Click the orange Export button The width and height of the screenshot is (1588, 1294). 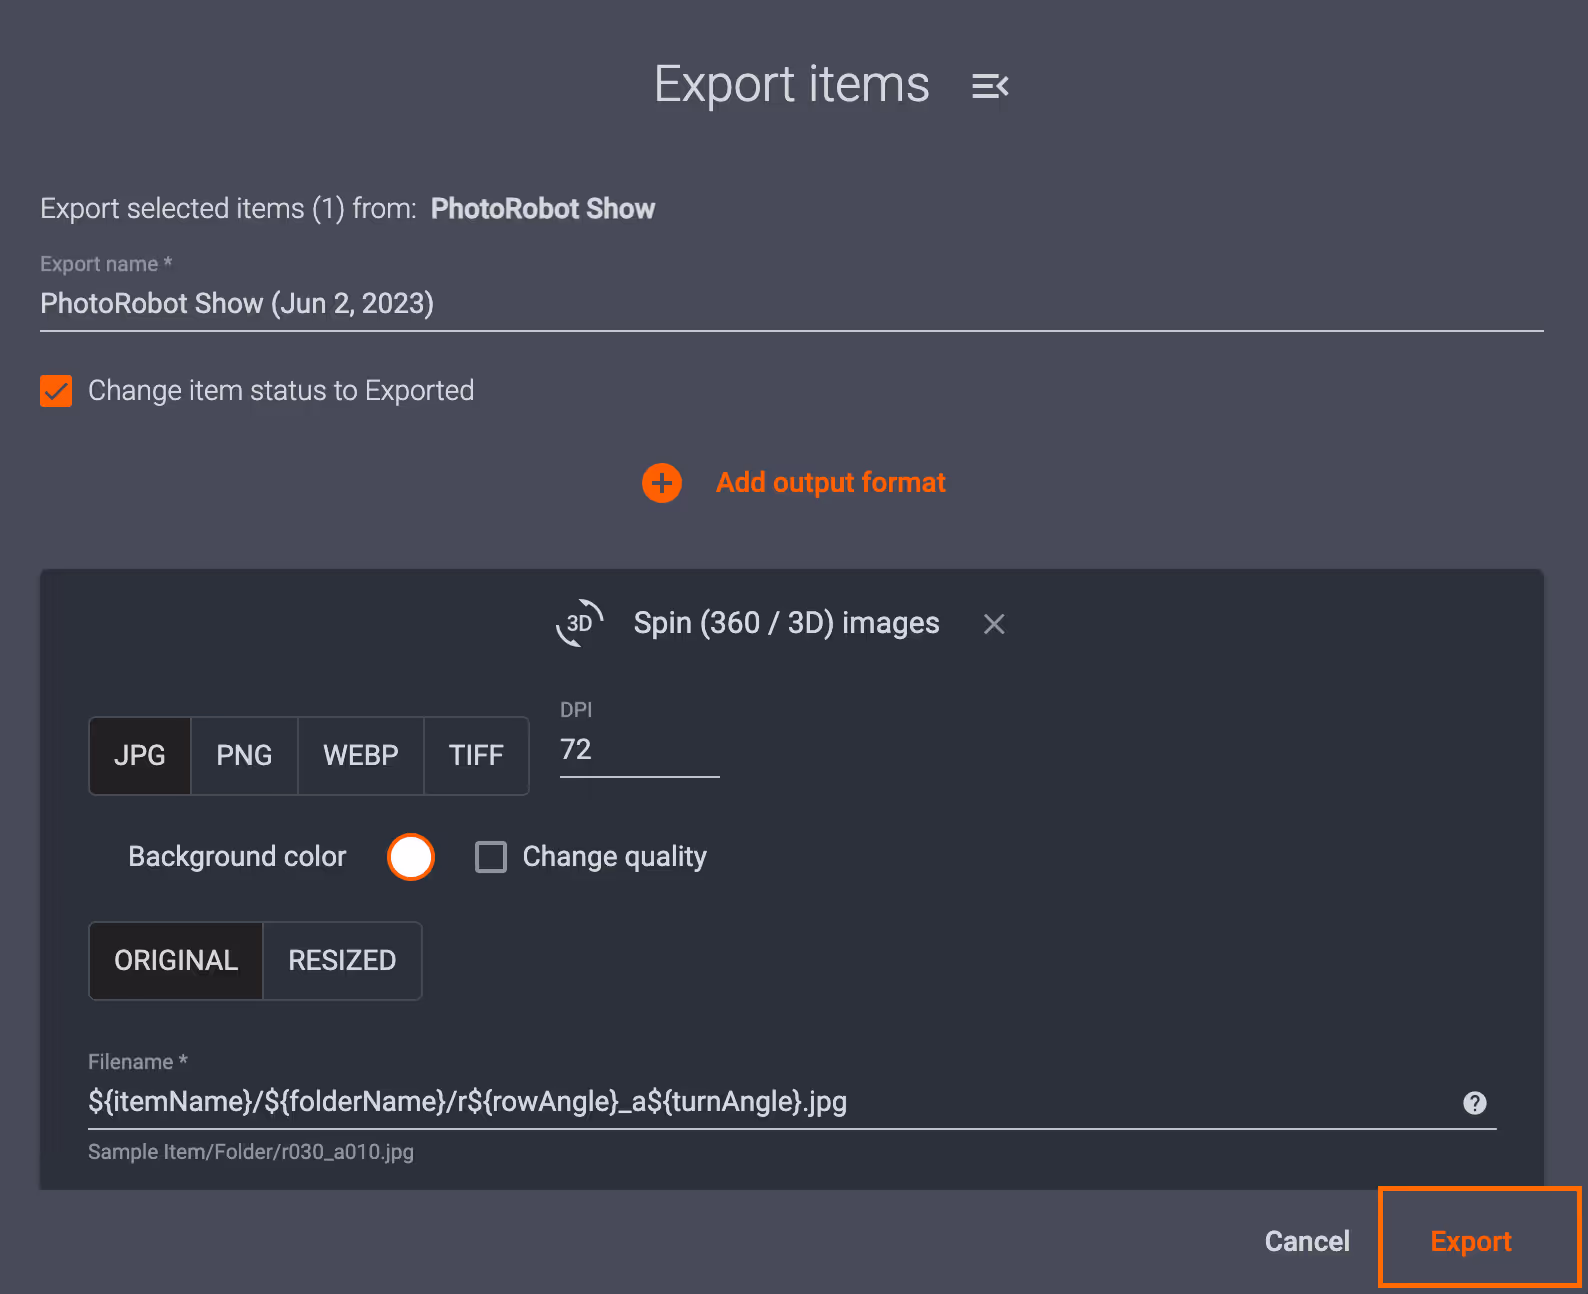click(x=1471, y=1241)
